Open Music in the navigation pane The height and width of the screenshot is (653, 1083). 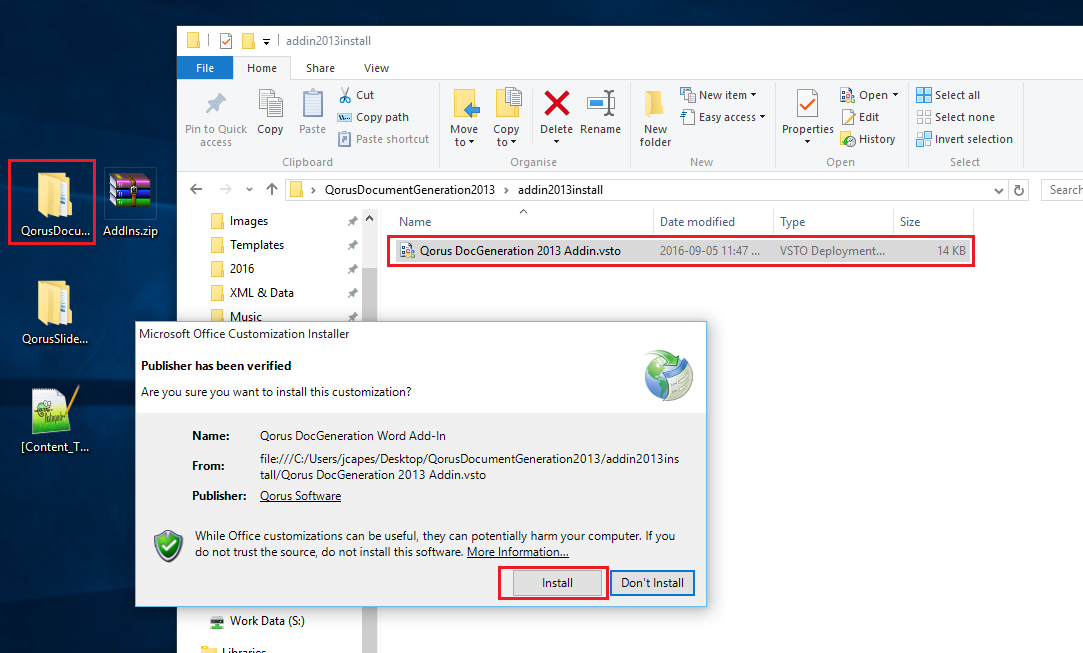click(246, 316)
